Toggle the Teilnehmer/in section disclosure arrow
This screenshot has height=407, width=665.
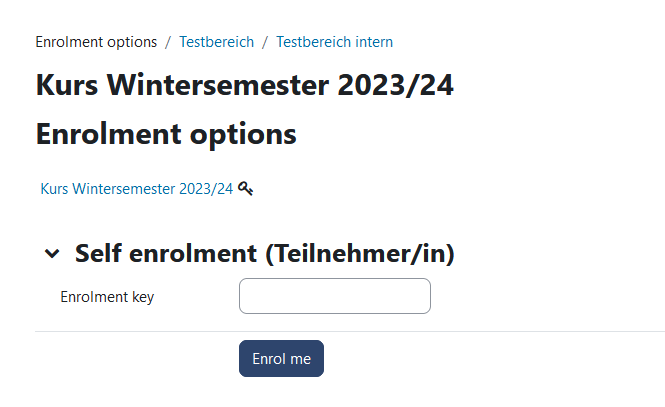52,255
